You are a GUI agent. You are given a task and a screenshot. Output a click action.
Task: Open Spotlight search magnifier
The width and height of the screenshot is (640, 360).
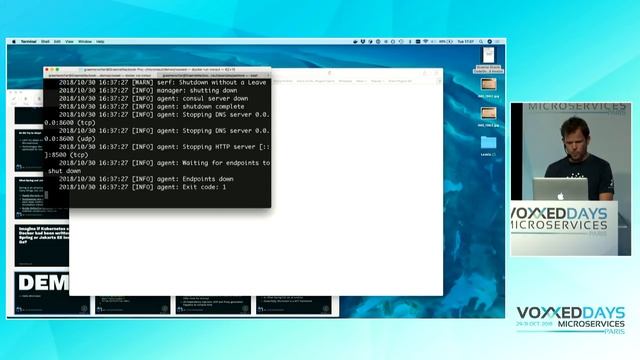tap(481, 42)
